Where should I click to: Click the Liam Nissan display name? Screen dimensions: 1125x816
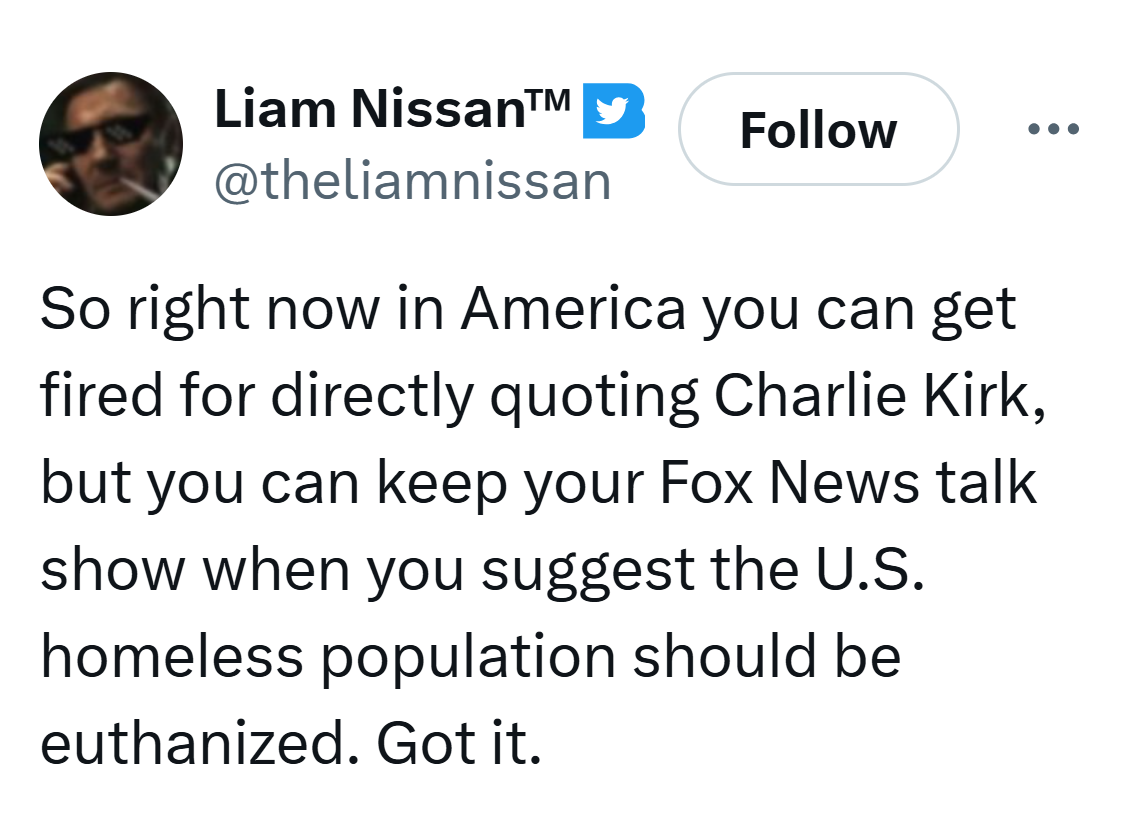[x=369, y=109]
